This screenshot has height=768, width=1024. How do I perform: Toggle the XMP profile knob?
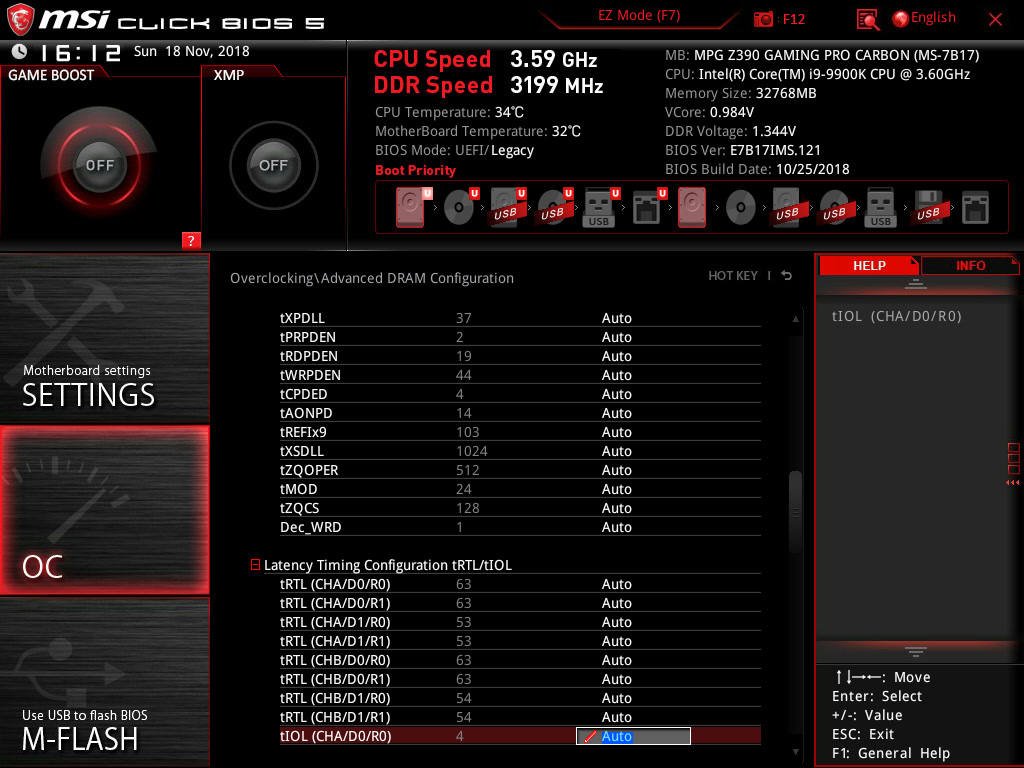point(273,165)
